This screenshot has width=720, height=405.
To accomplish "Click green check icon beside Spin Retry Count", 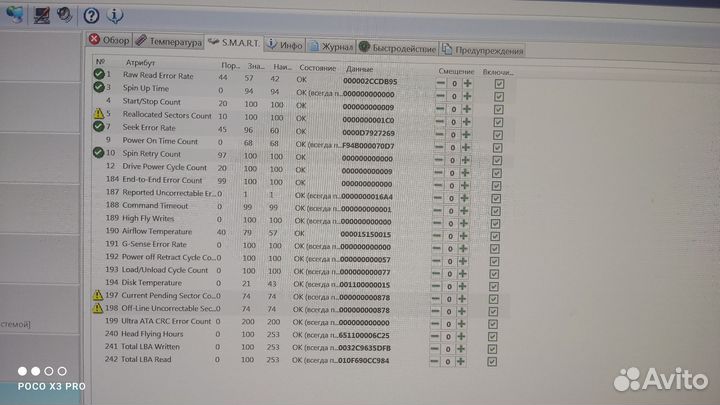I will [98, 153].
